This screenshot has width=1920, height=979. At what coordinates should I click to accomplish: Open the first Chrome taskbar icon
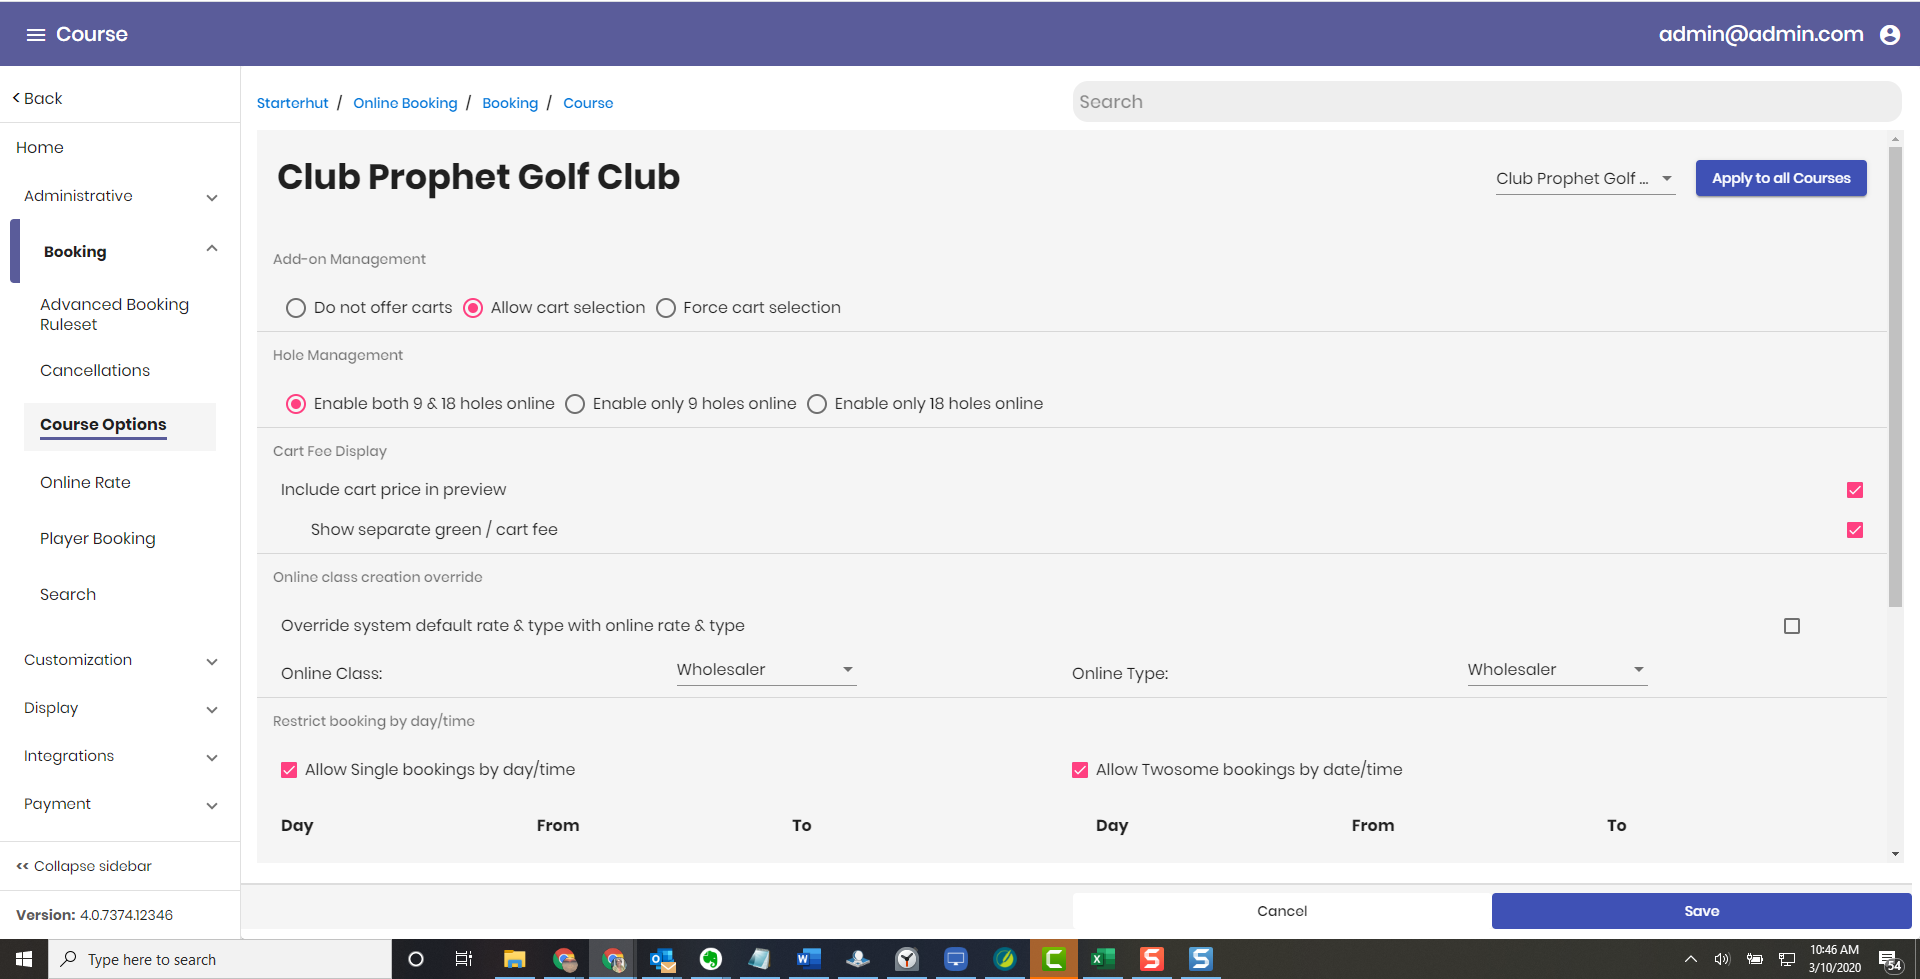564,960
